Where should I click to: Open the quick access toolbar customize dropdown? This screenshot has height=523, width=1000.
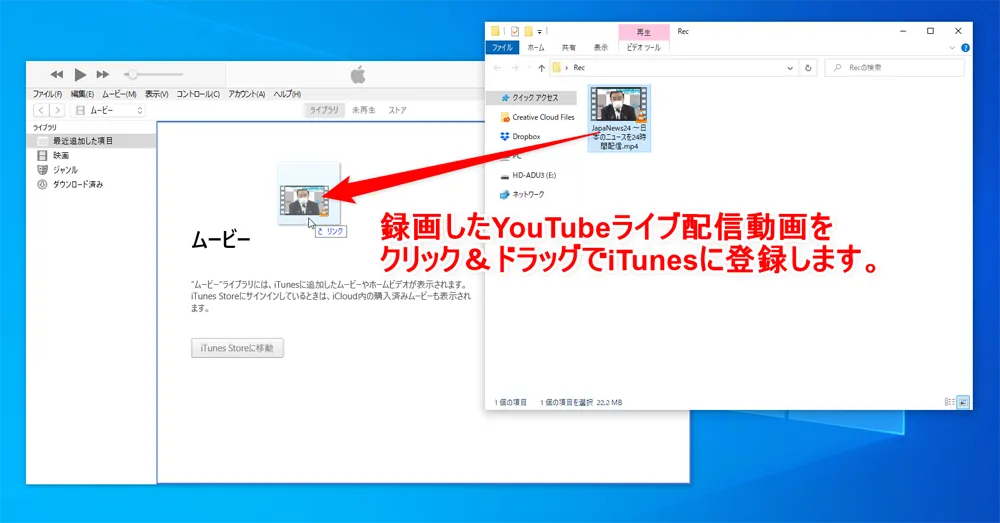click(540, 31)
